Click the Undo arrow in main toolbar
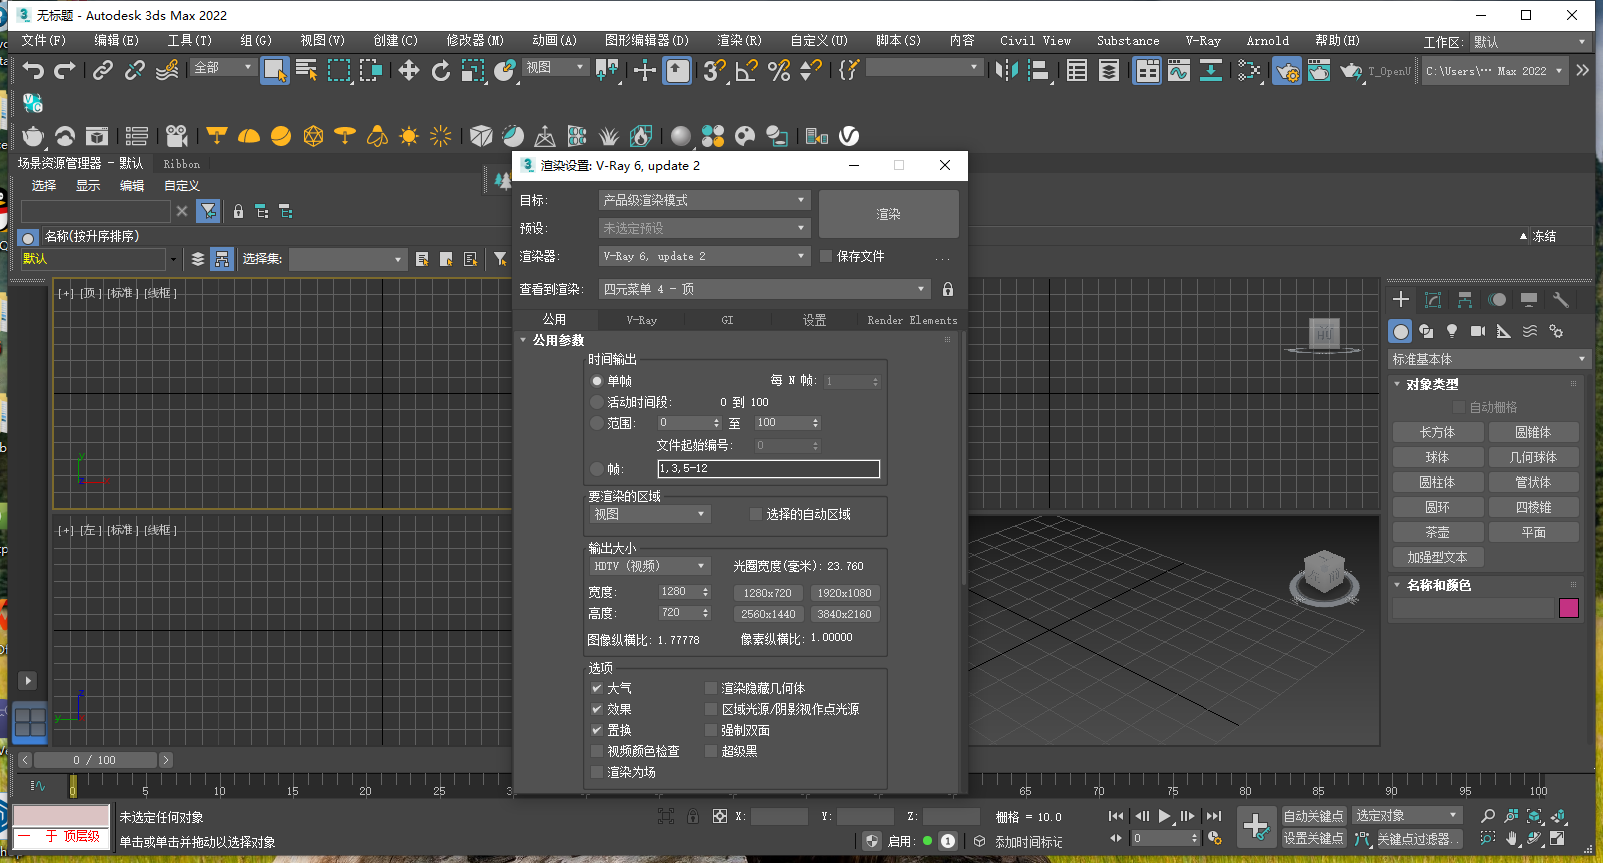 (x=34, y=70)
